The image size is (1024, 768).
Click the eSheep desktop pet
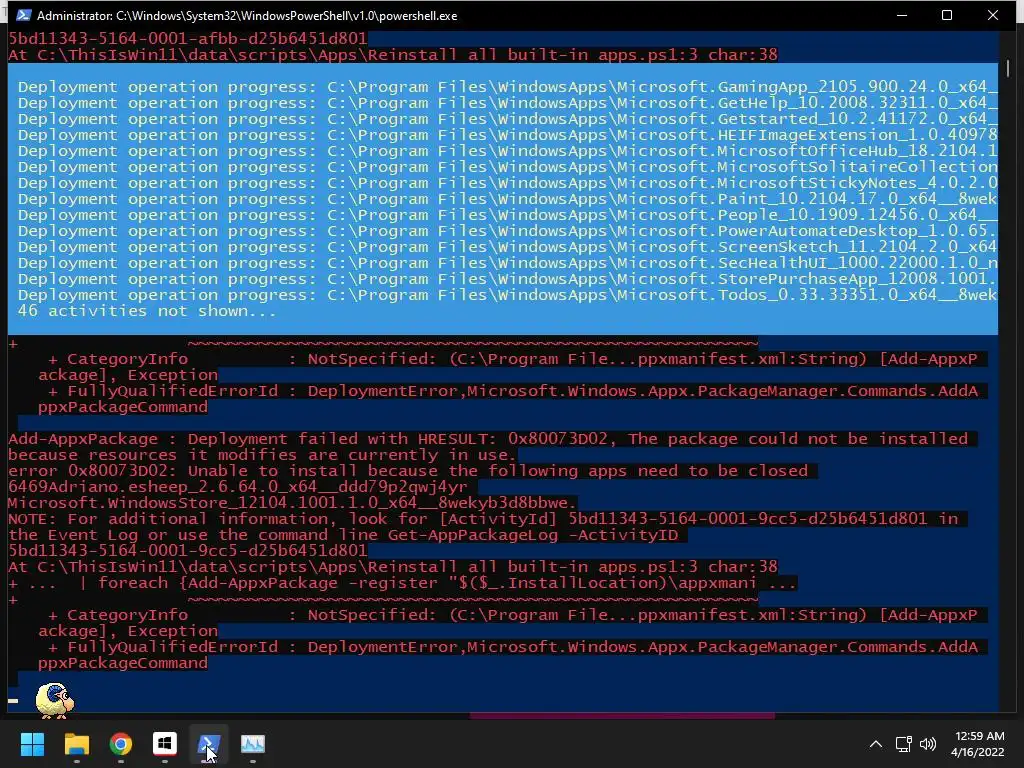point(54,700)
